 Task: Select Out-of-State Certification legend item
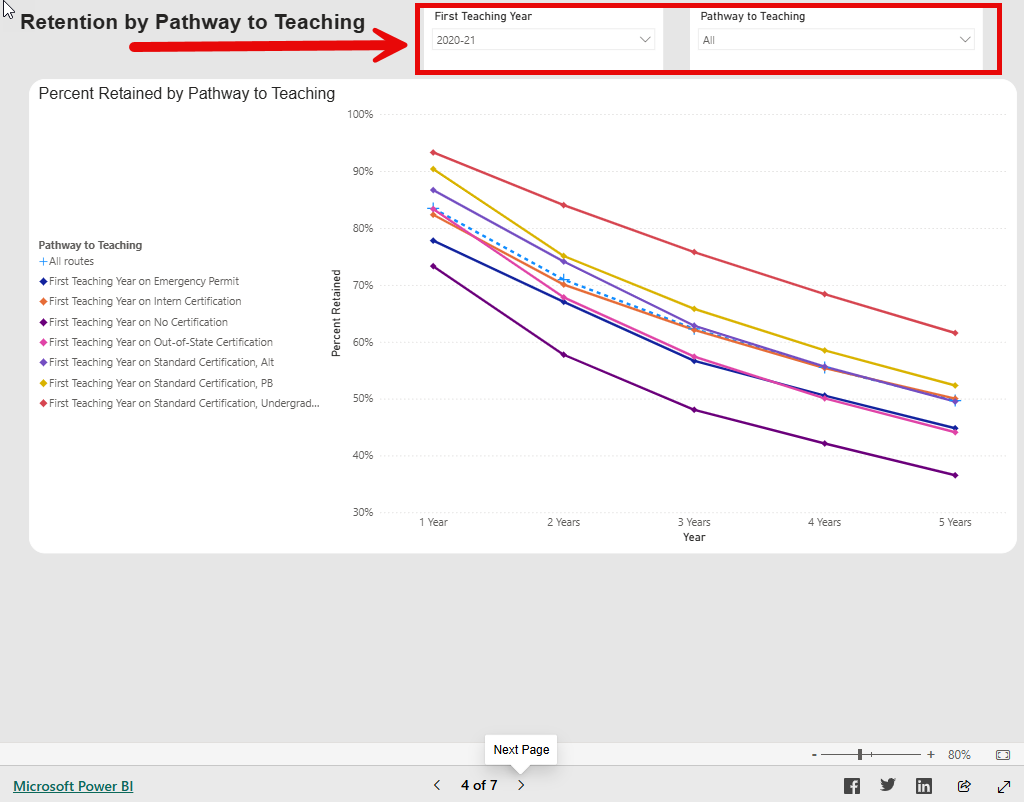[x=160, y=342]
